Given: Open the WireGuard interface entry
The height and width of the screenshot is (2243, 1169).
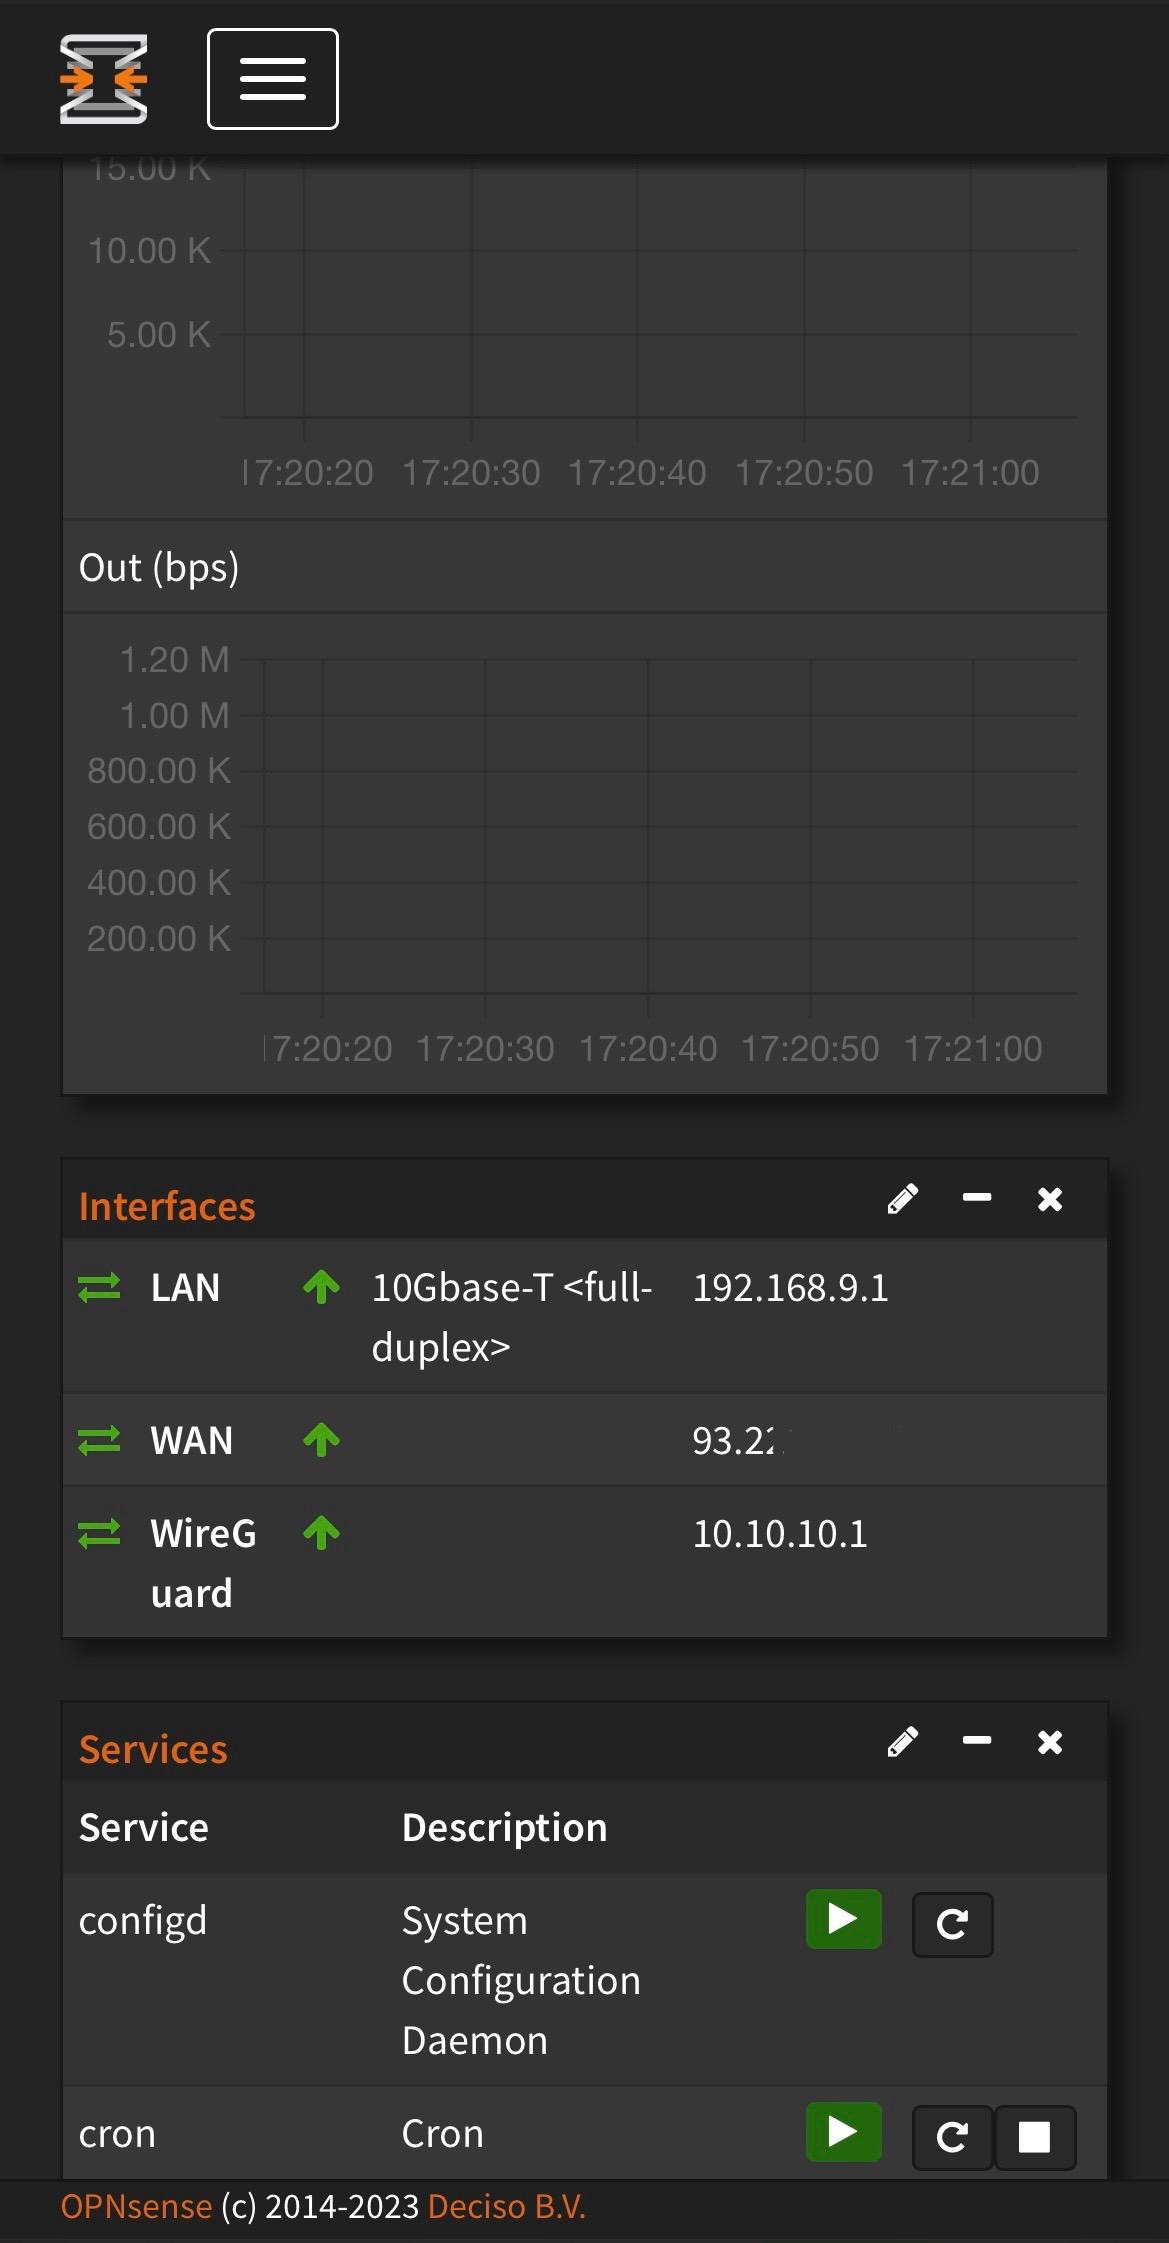Looking at the screenshot, I should coord(203,1562).
